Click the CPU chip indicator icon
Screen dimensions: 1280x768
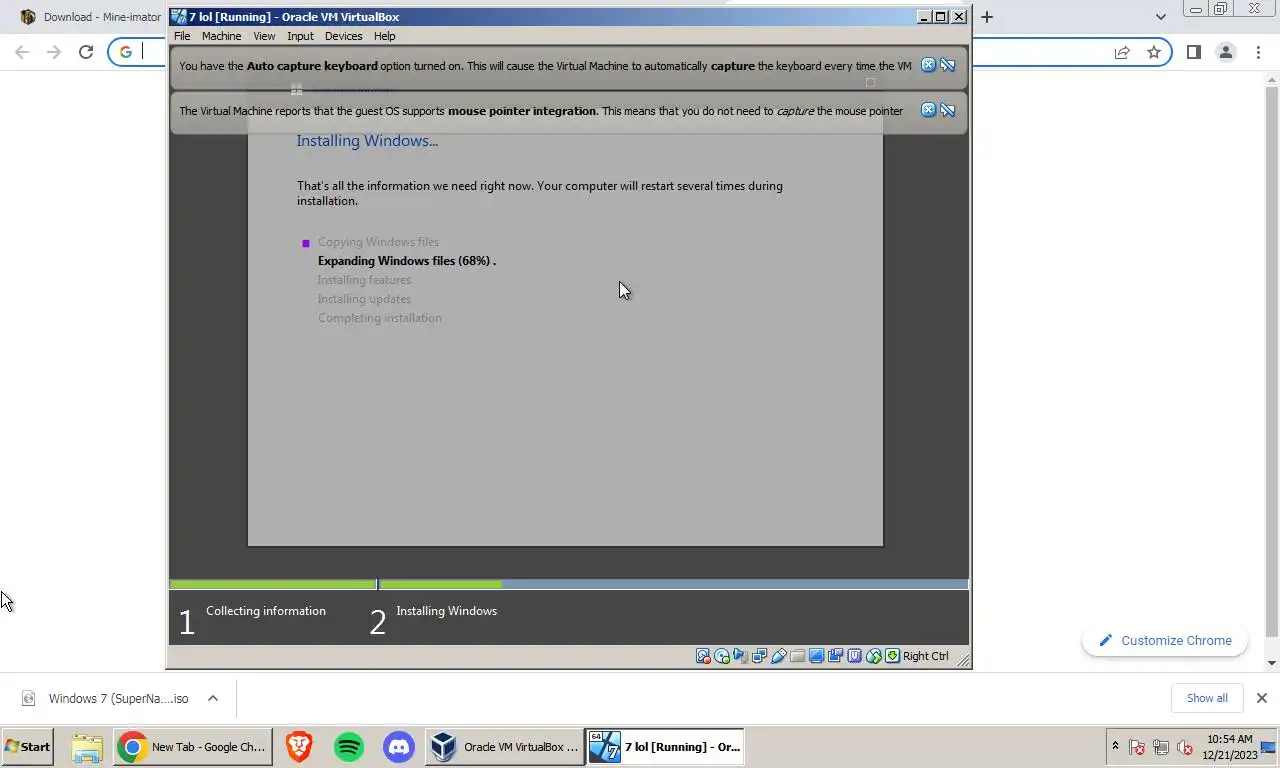coord(854,656)
